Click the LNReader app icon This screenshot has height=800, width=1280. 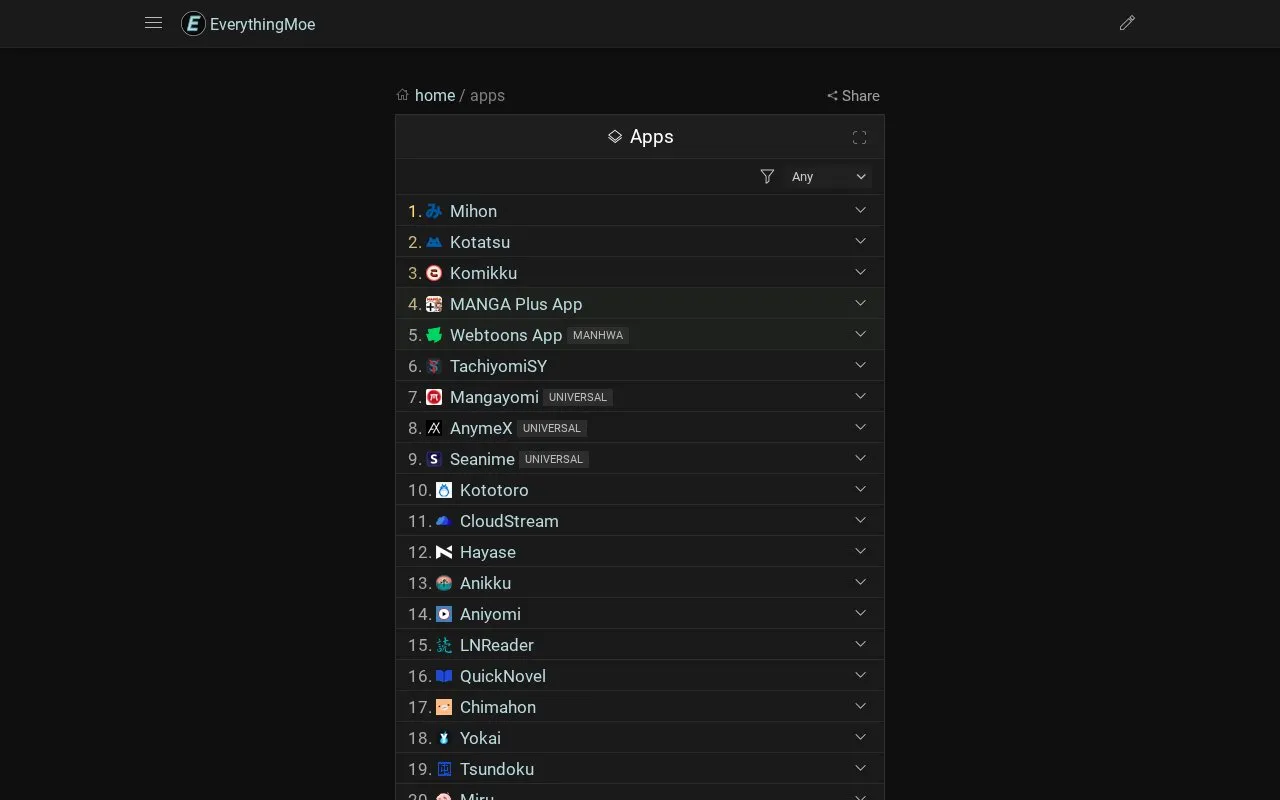click(444, 645)
